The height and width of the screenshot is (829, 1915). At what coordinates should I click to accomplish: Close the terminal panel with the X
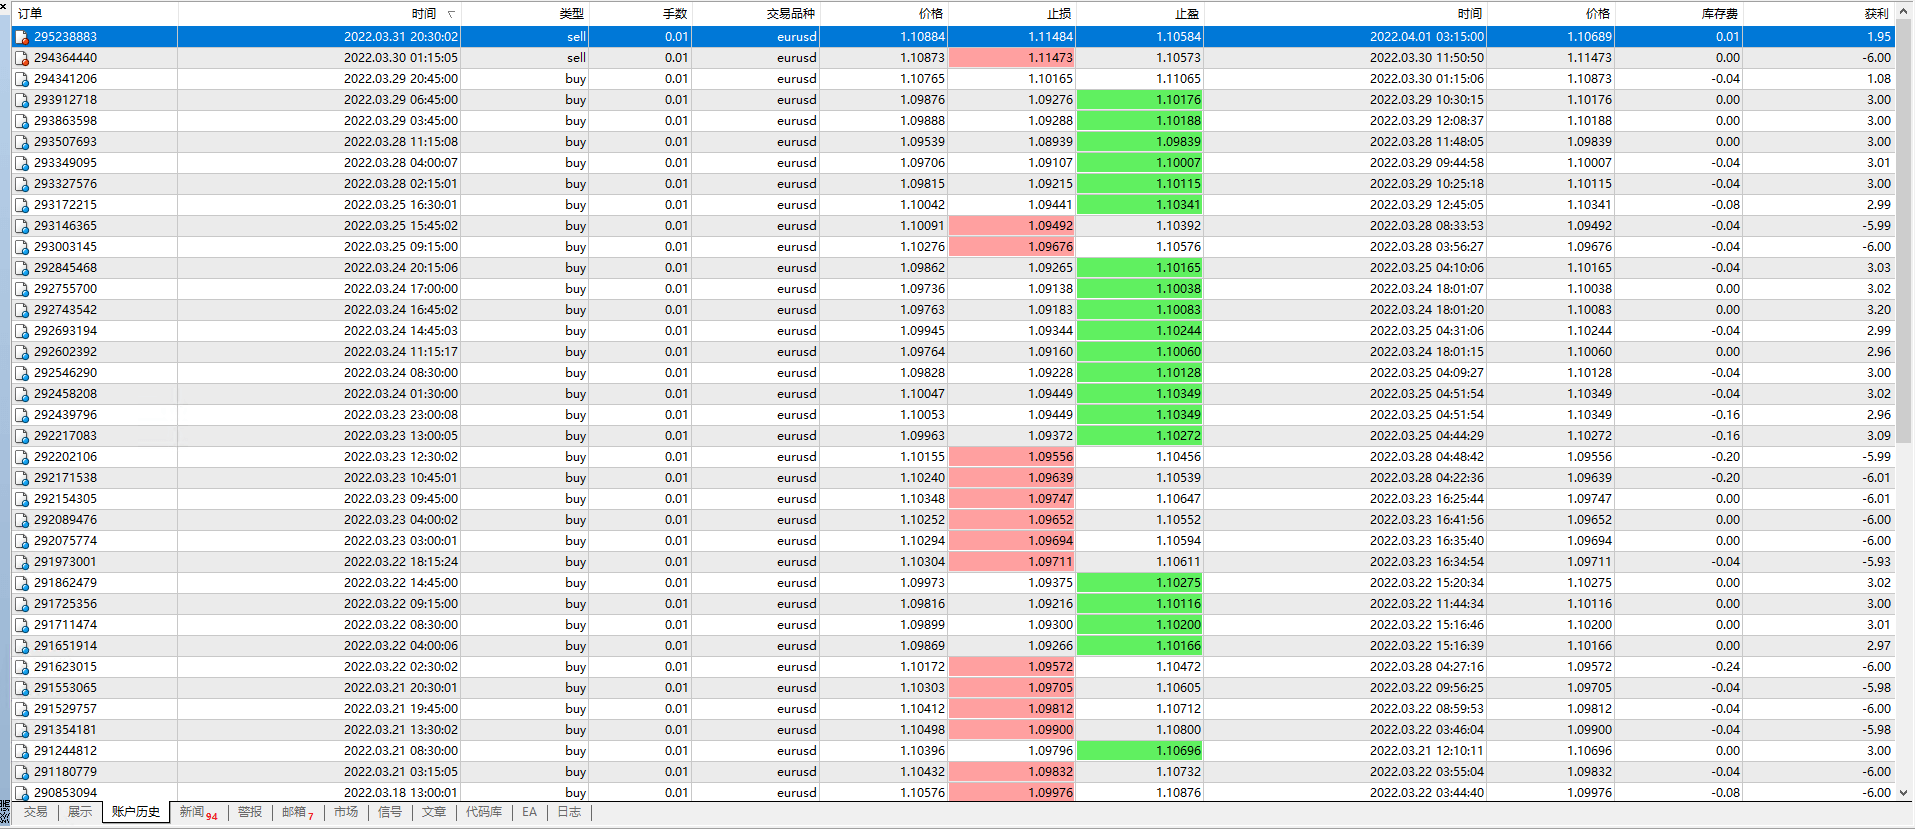coord(5,6)
